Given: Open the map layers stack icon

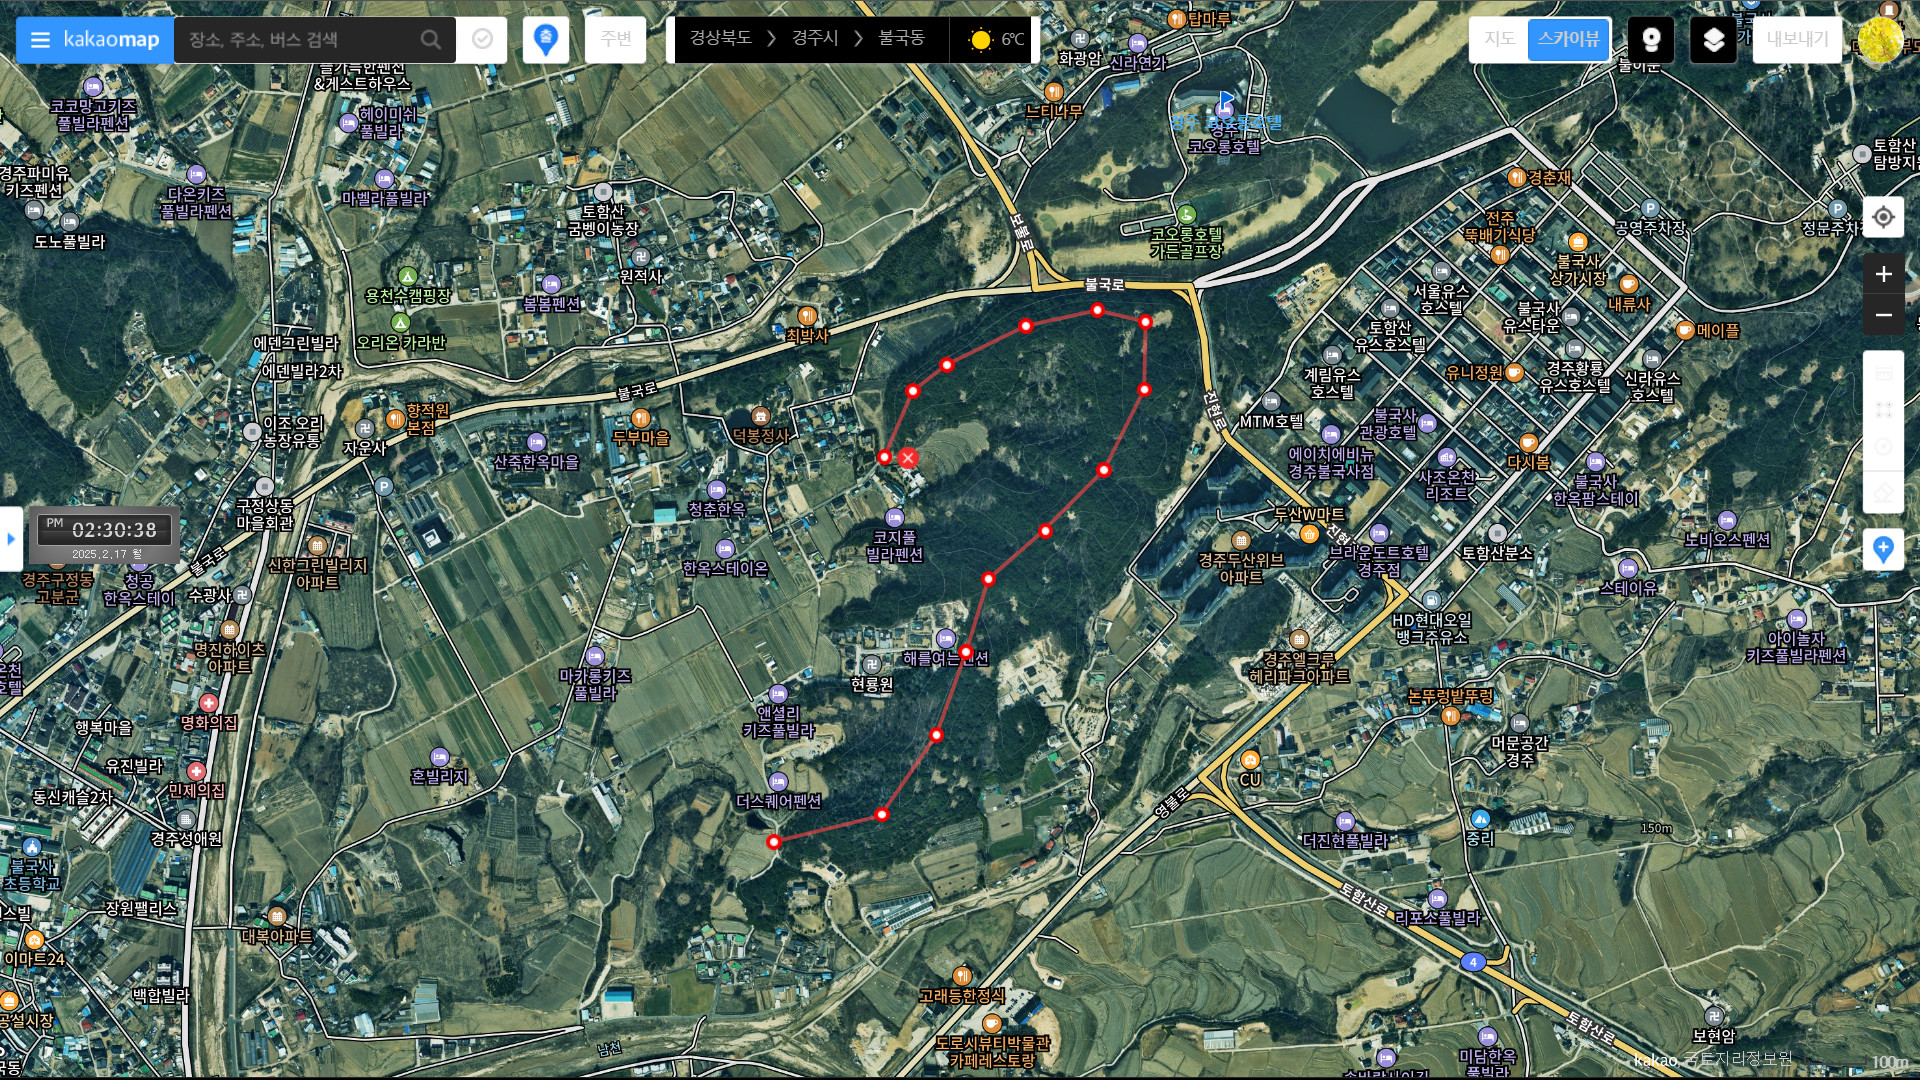Looking at the screenshot, I should (1713, 40).
